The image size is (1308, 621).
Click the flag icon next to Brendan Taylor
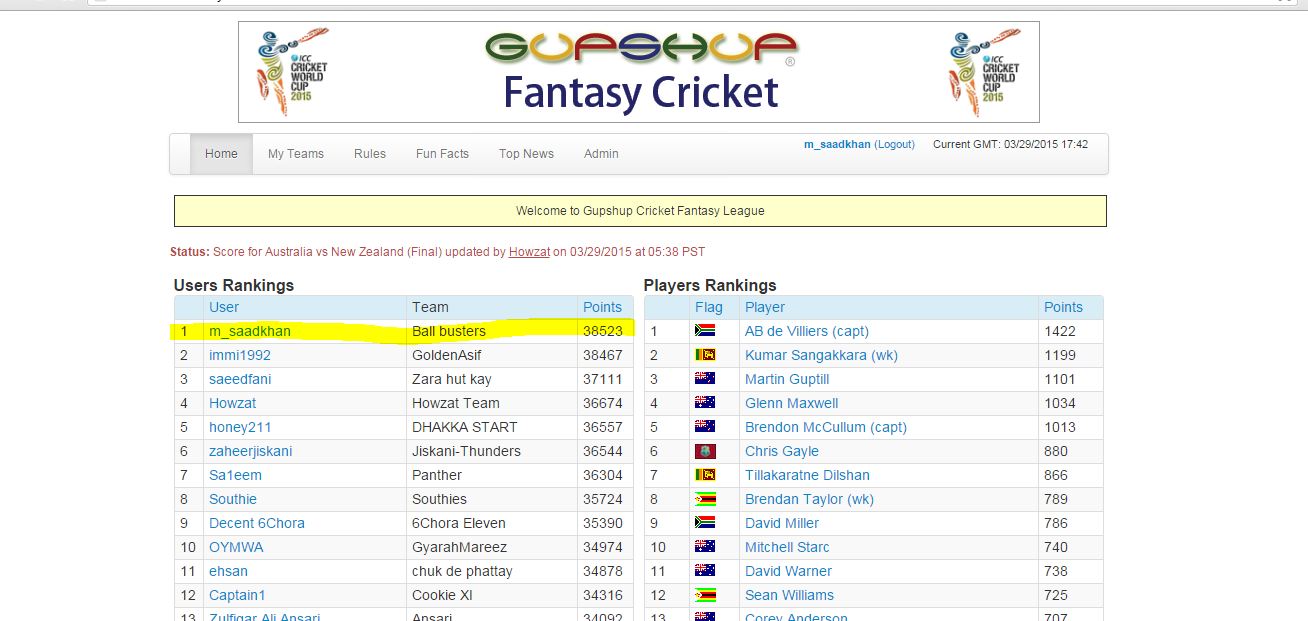pos(705,499)
